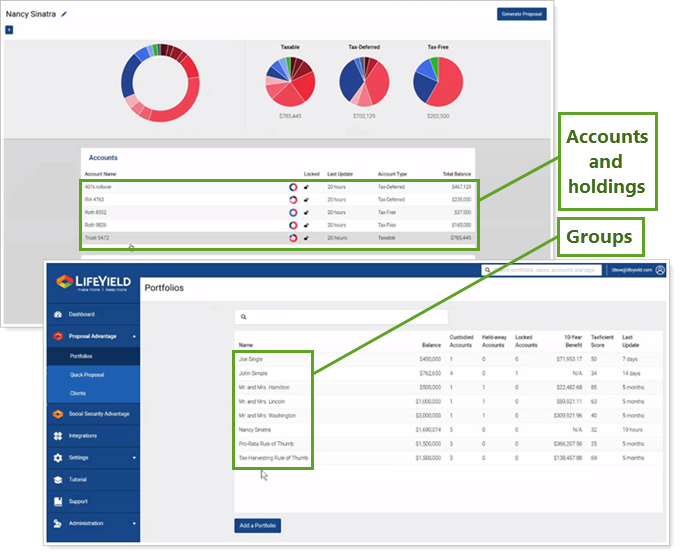Click the pencil icon beside Nancy Sinatra
This screenshot has height=556, width=680.
65,15
